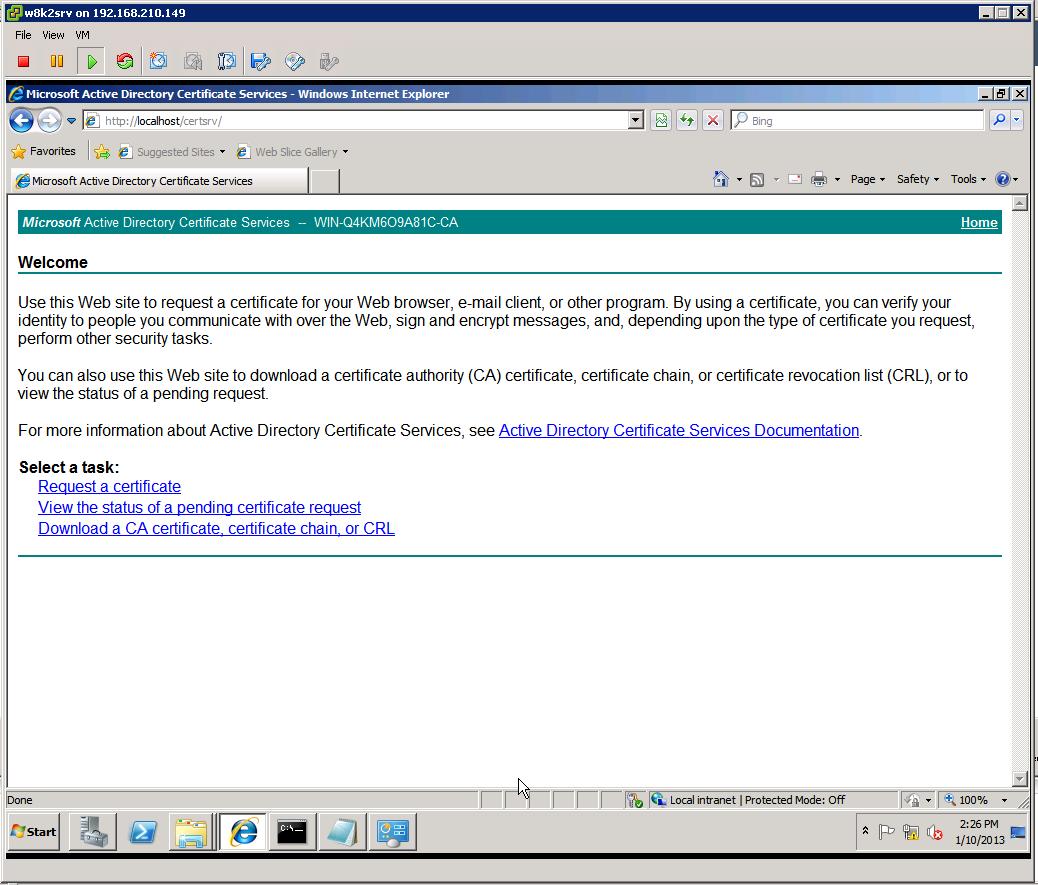Click the Read Mail envelope icon
Viewport: 1038px width, 885px height.
click(x=795, y=179)
